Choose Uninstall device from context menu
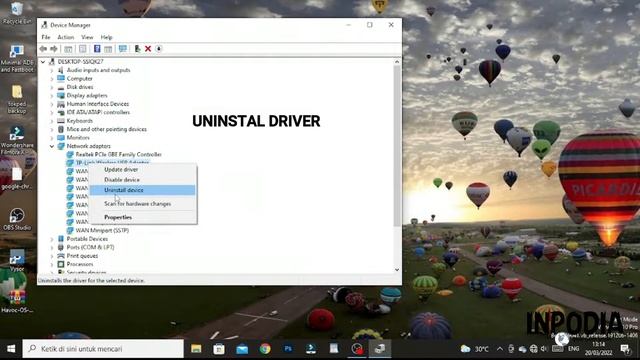Screen dimensions: 640x360 tap(143, 190)
